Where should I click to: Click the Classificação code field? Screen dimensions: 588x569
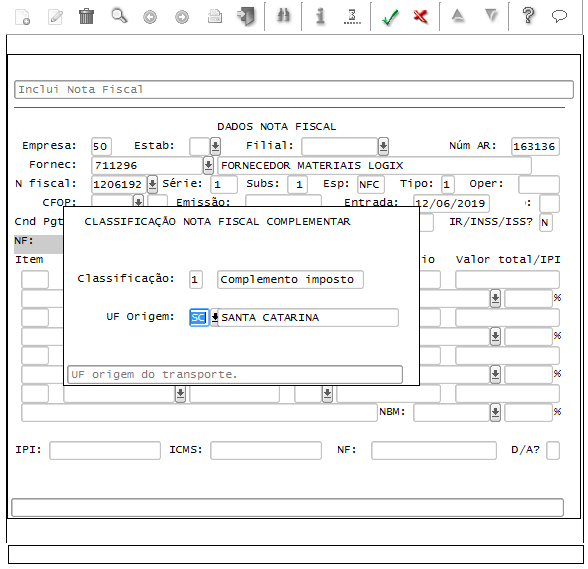[196, 279]
